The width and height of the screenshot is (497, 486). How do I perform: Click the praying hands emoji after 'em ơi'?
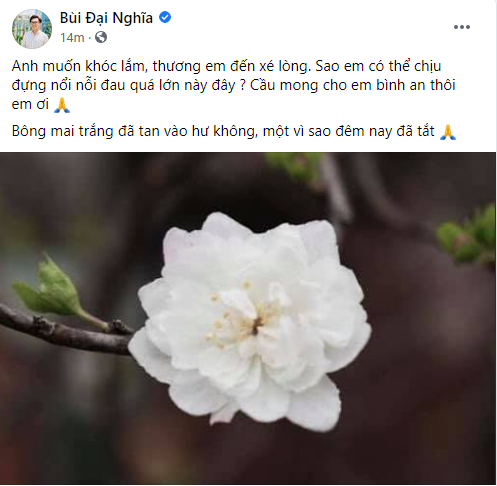coord(62,105)
